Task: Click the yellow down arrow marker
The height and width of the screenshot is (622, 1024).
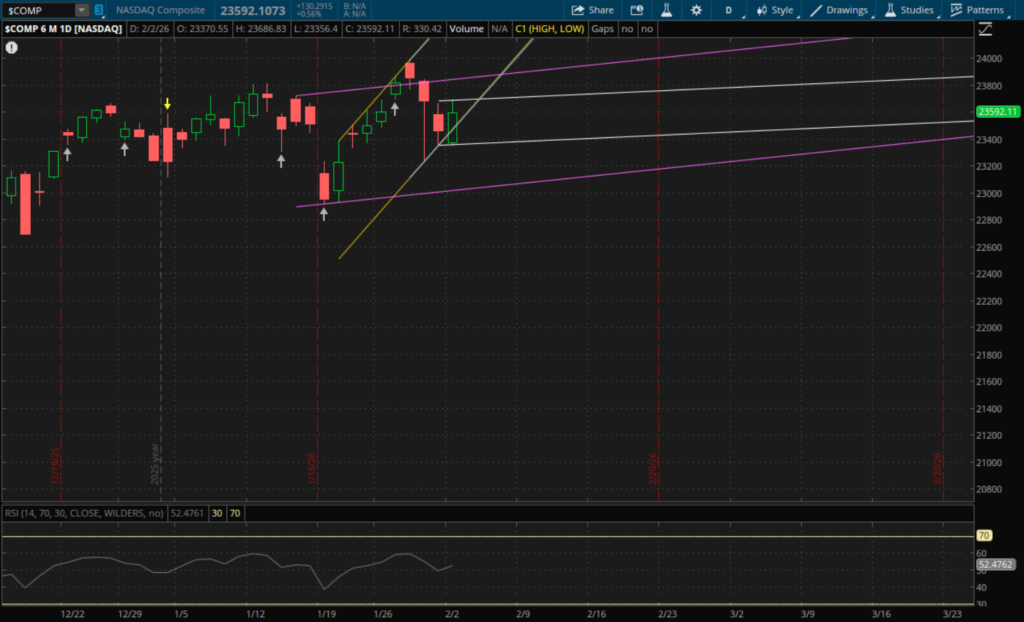Action: [168, 104]
